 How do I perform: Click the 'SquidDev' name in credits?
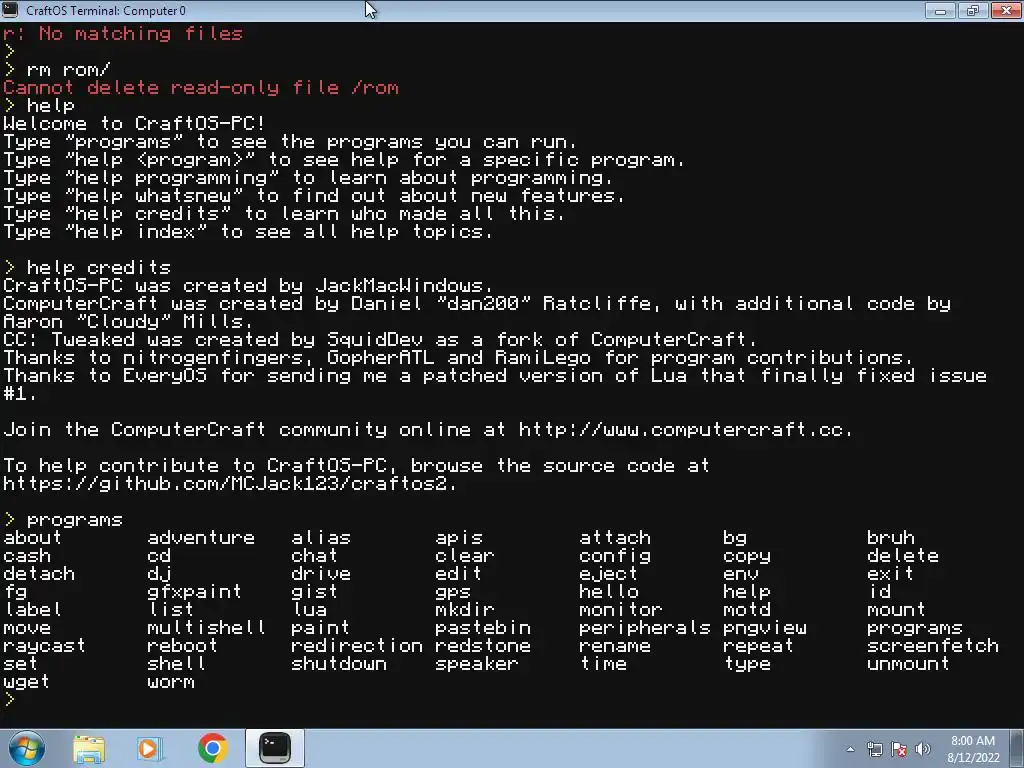pos(375,340)
